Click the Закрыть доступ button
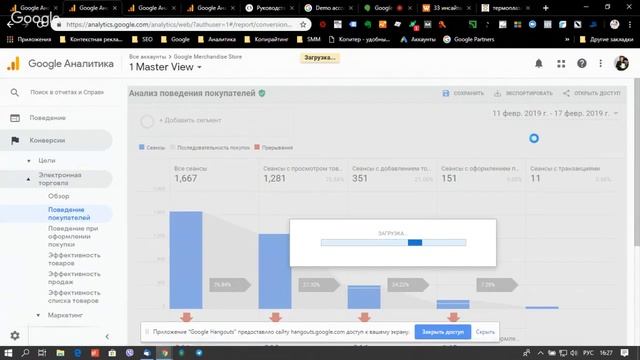The image size is (640, 360). pos(443,332)
